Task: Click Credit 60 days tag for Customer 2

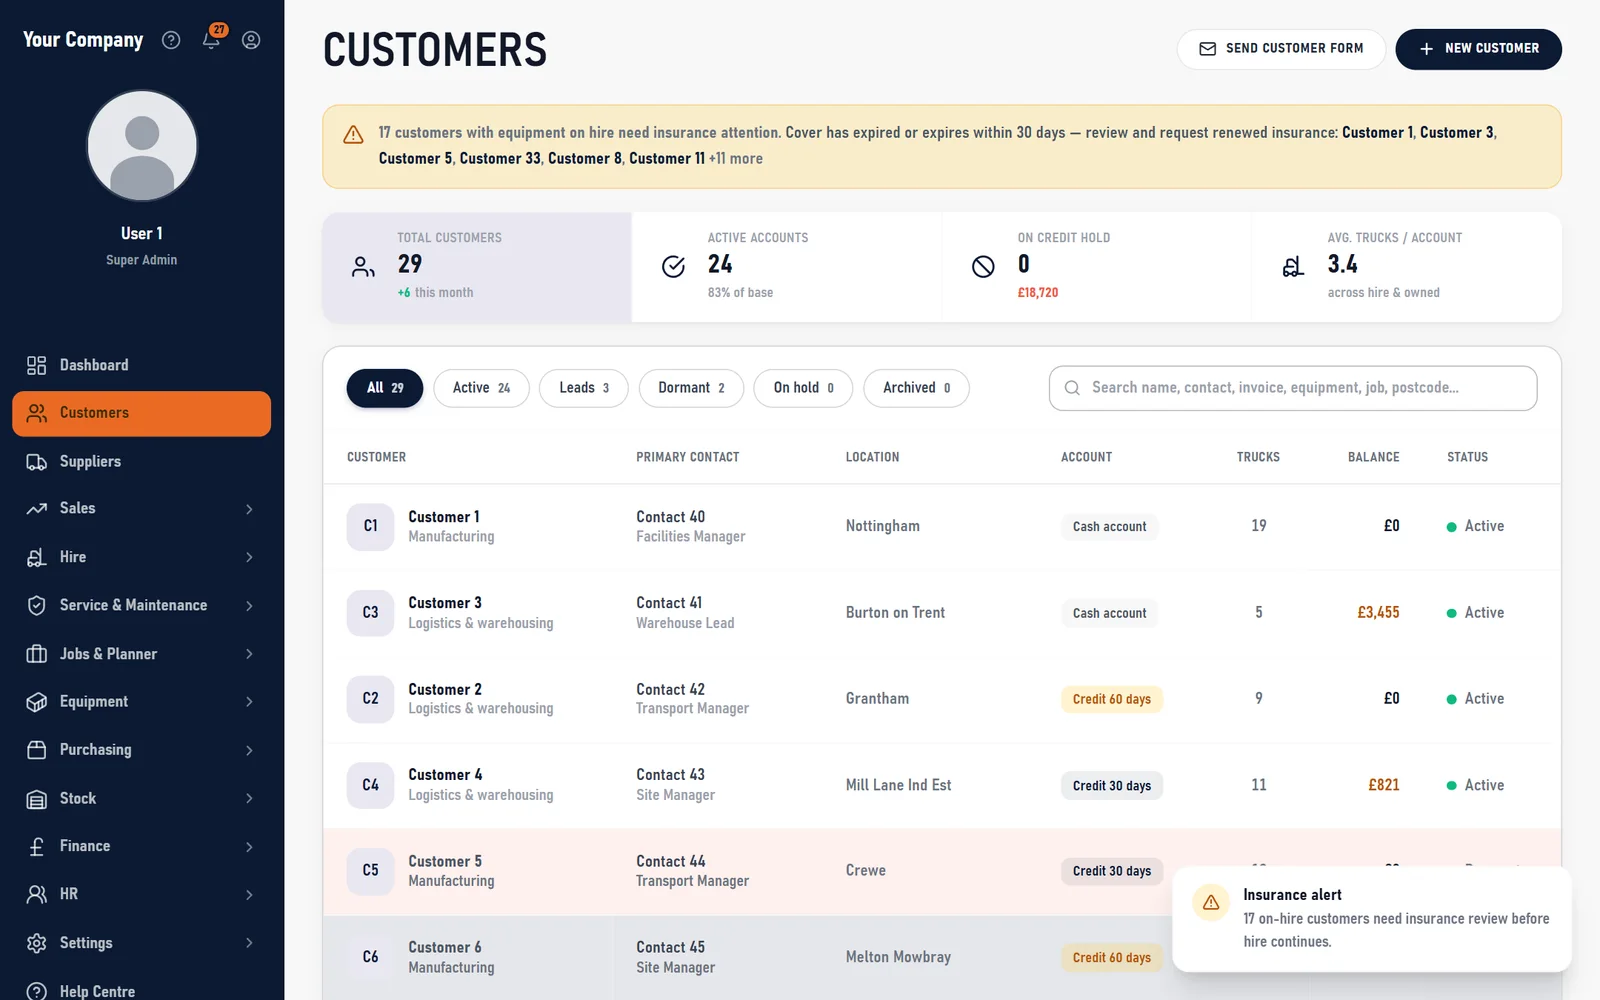Action: coord(1111,699)
